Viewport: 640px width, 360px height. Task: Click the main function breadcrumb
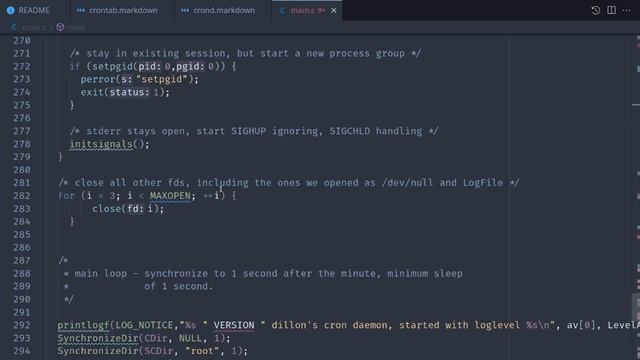76,27
